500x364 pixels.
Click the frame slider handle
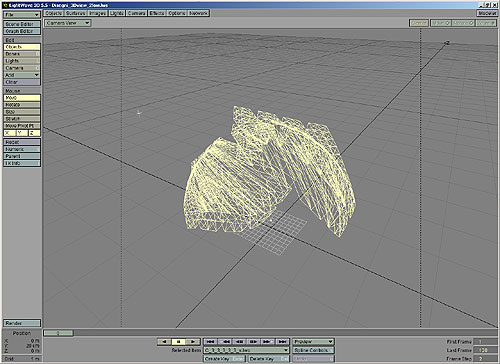click(x=58, y=333)
